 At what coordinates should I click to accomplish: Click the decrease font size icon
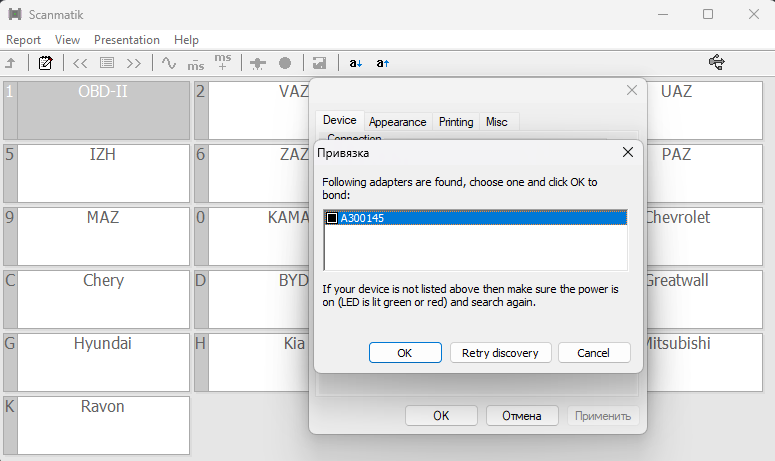pos(355,63)
